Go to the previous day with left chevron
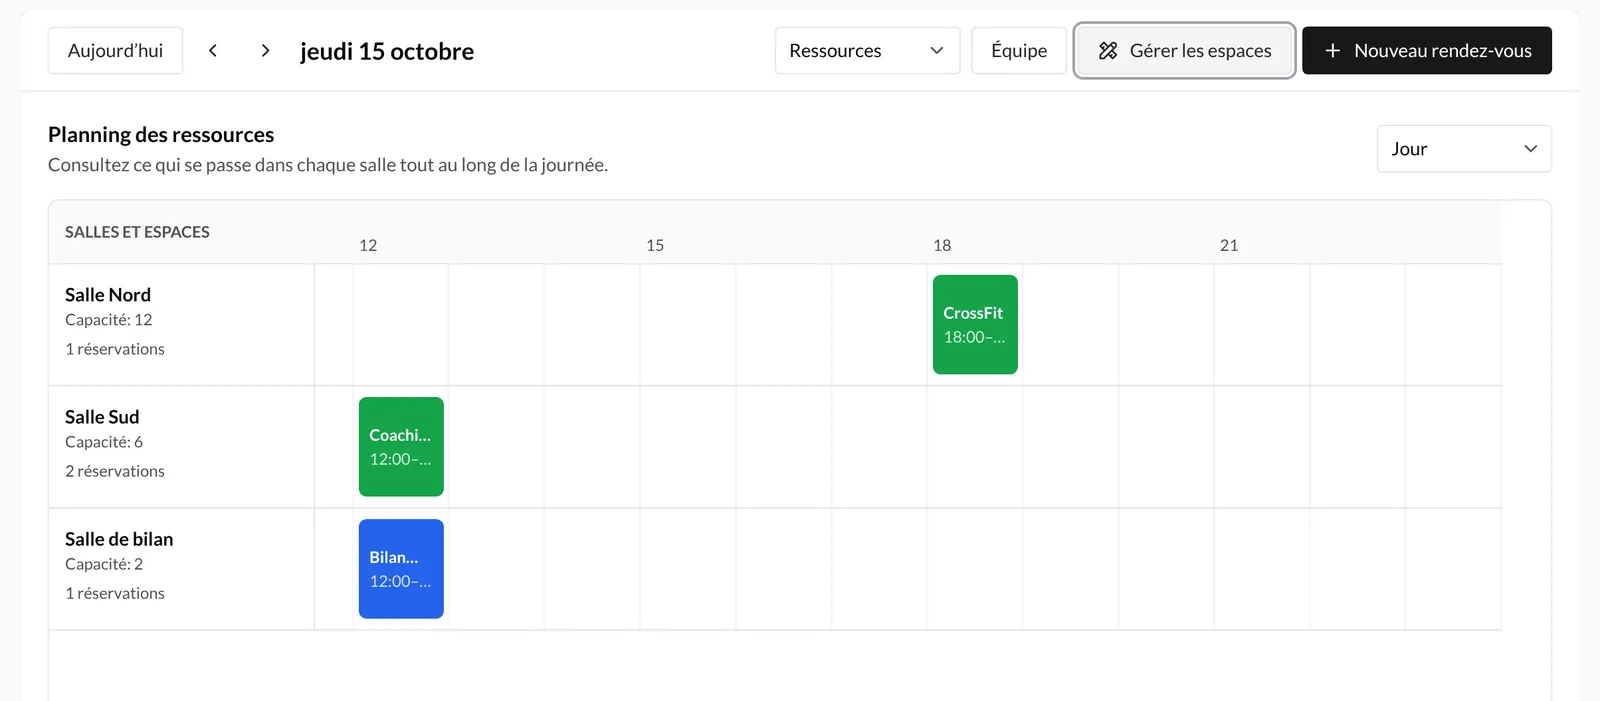Image resolution: width=1600 pixels, height=701 pixels. click(x=213, y=51)
